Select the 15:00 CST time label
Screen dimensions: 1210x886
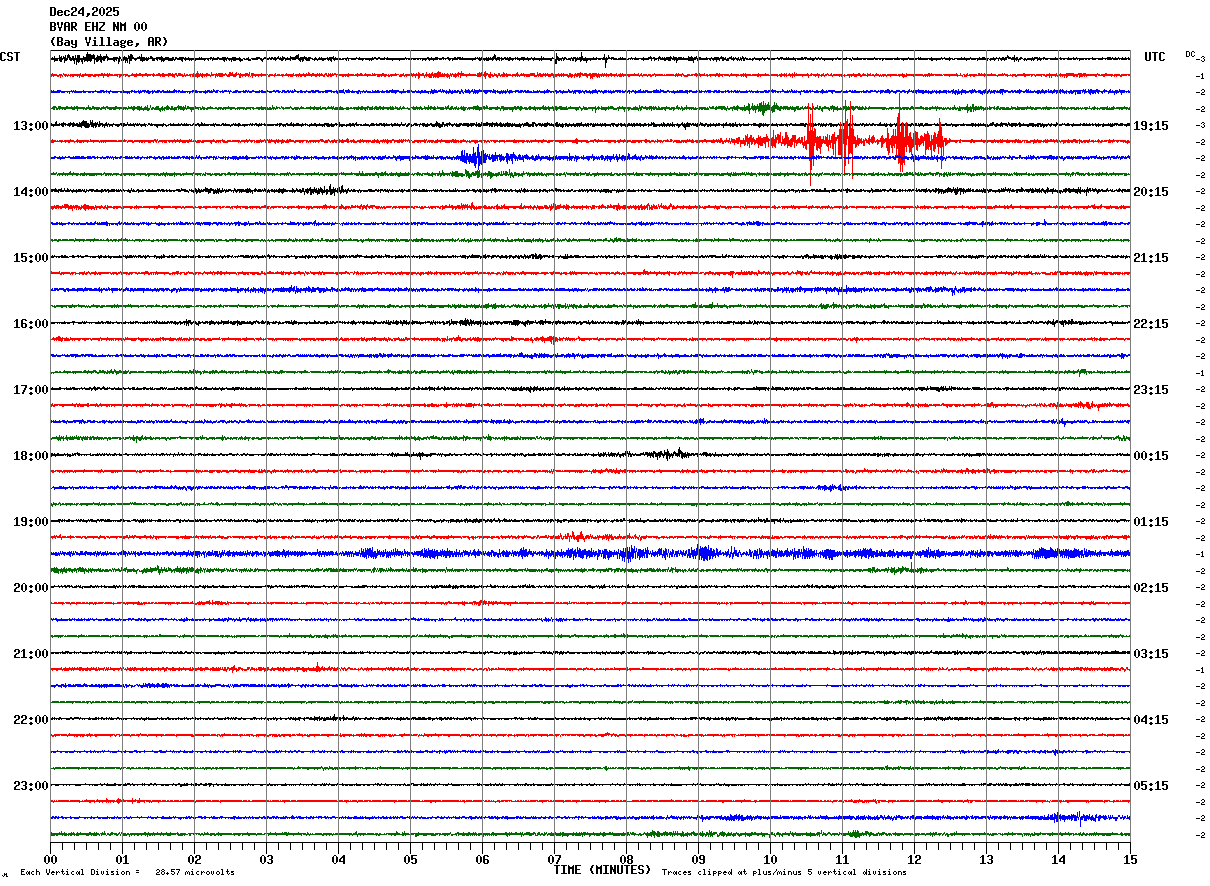point(31,258)
